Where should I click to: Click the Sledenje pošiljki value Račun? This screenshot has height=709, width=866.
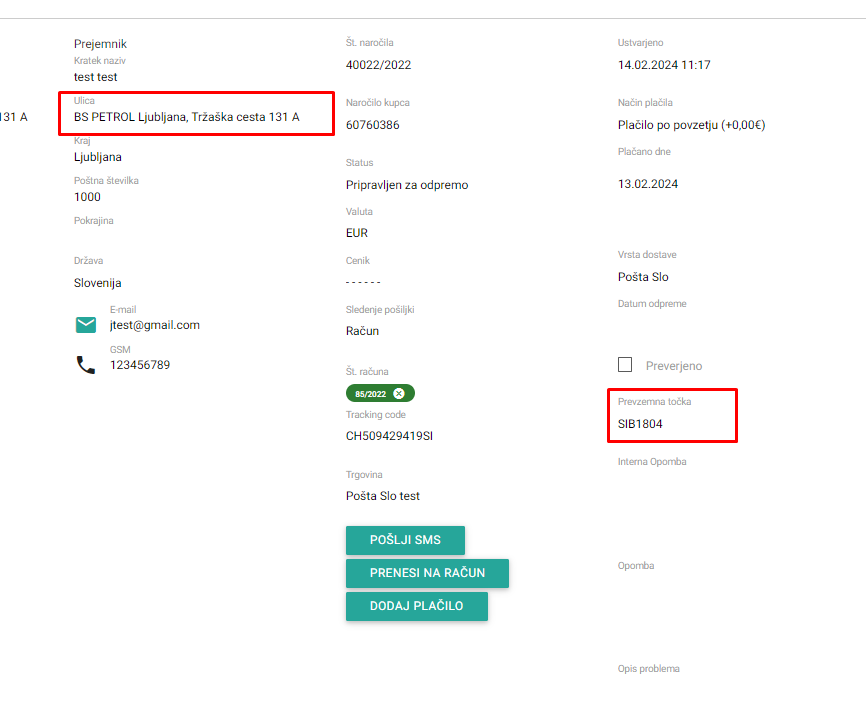tap(362, 331)
